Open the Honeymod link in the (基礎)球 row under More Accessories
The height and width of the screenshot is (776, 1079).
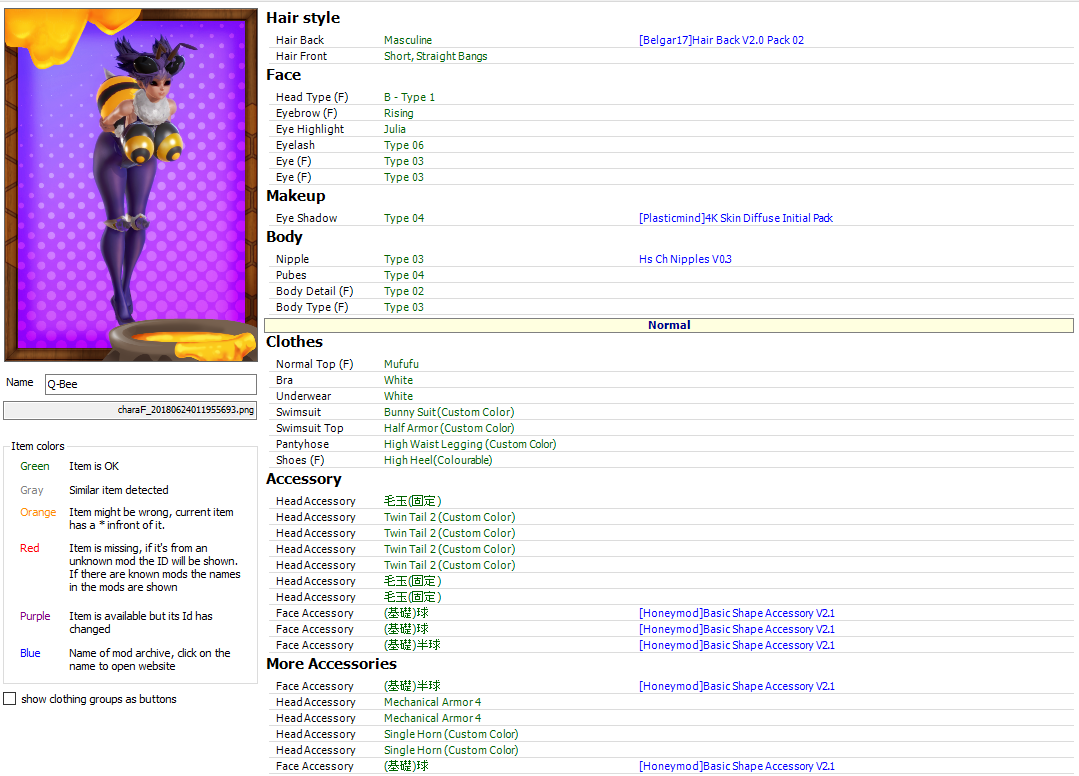click(x=736, y=766)
